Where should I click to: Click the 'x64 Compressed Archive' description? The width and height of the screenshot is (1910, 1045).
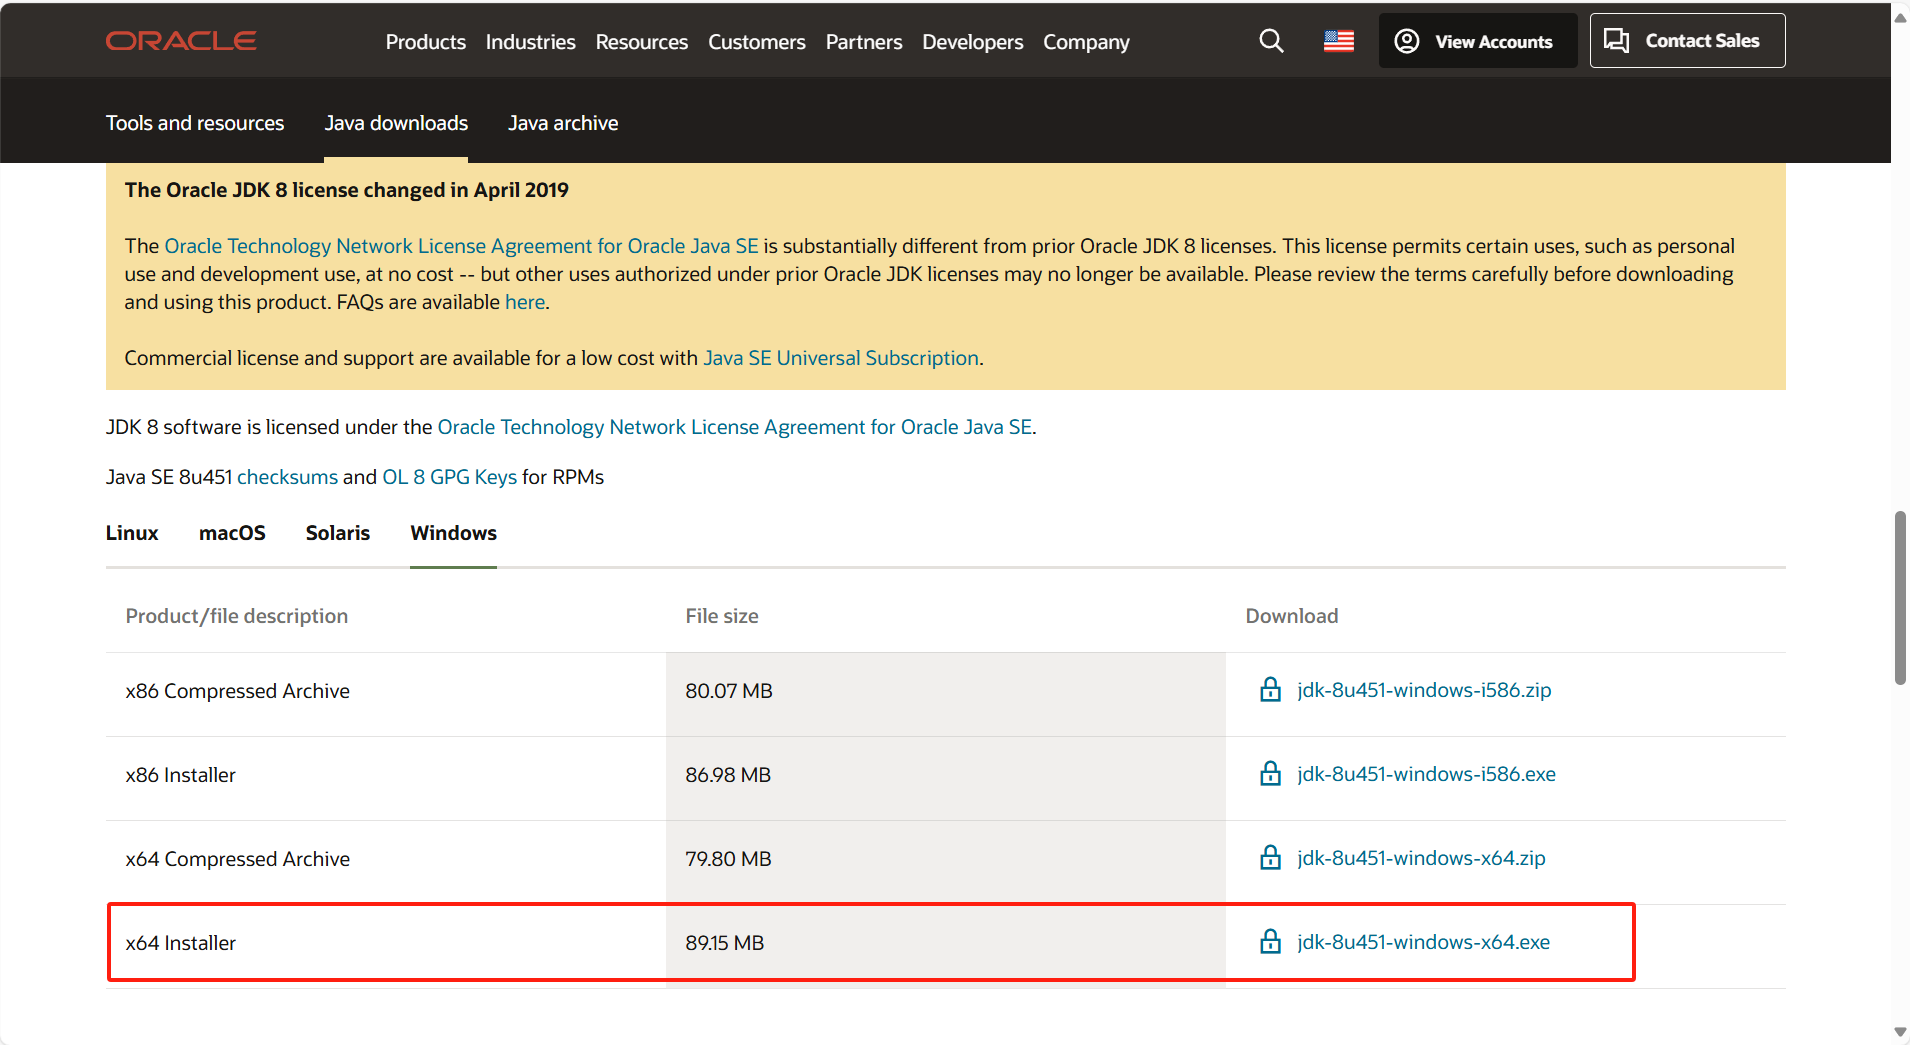[x=237, y=859]
